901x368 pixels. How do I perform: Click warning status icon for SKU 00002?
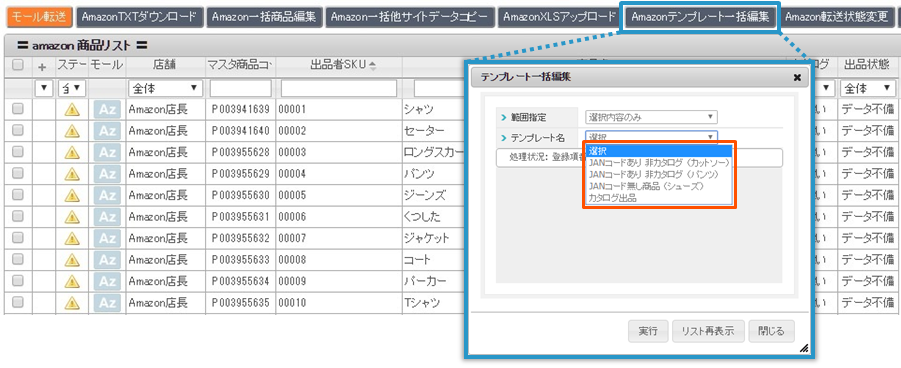pos(72,131)
